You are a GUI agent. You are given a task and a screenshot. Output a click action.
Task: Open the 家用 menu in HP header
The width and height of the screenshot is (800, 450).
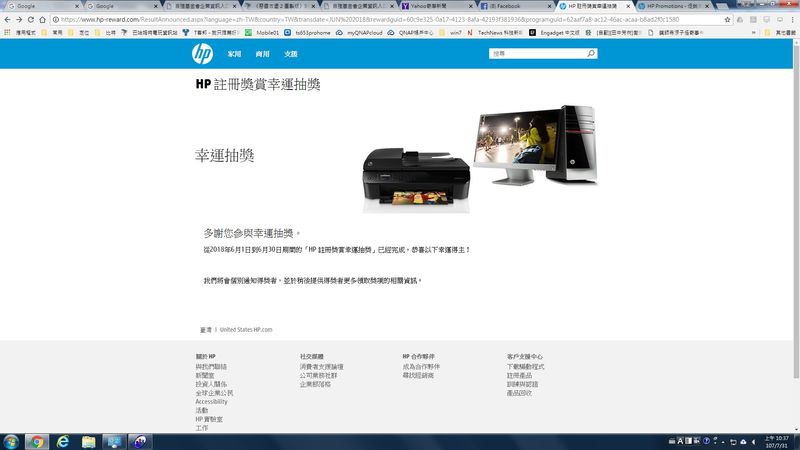point(234,54)
